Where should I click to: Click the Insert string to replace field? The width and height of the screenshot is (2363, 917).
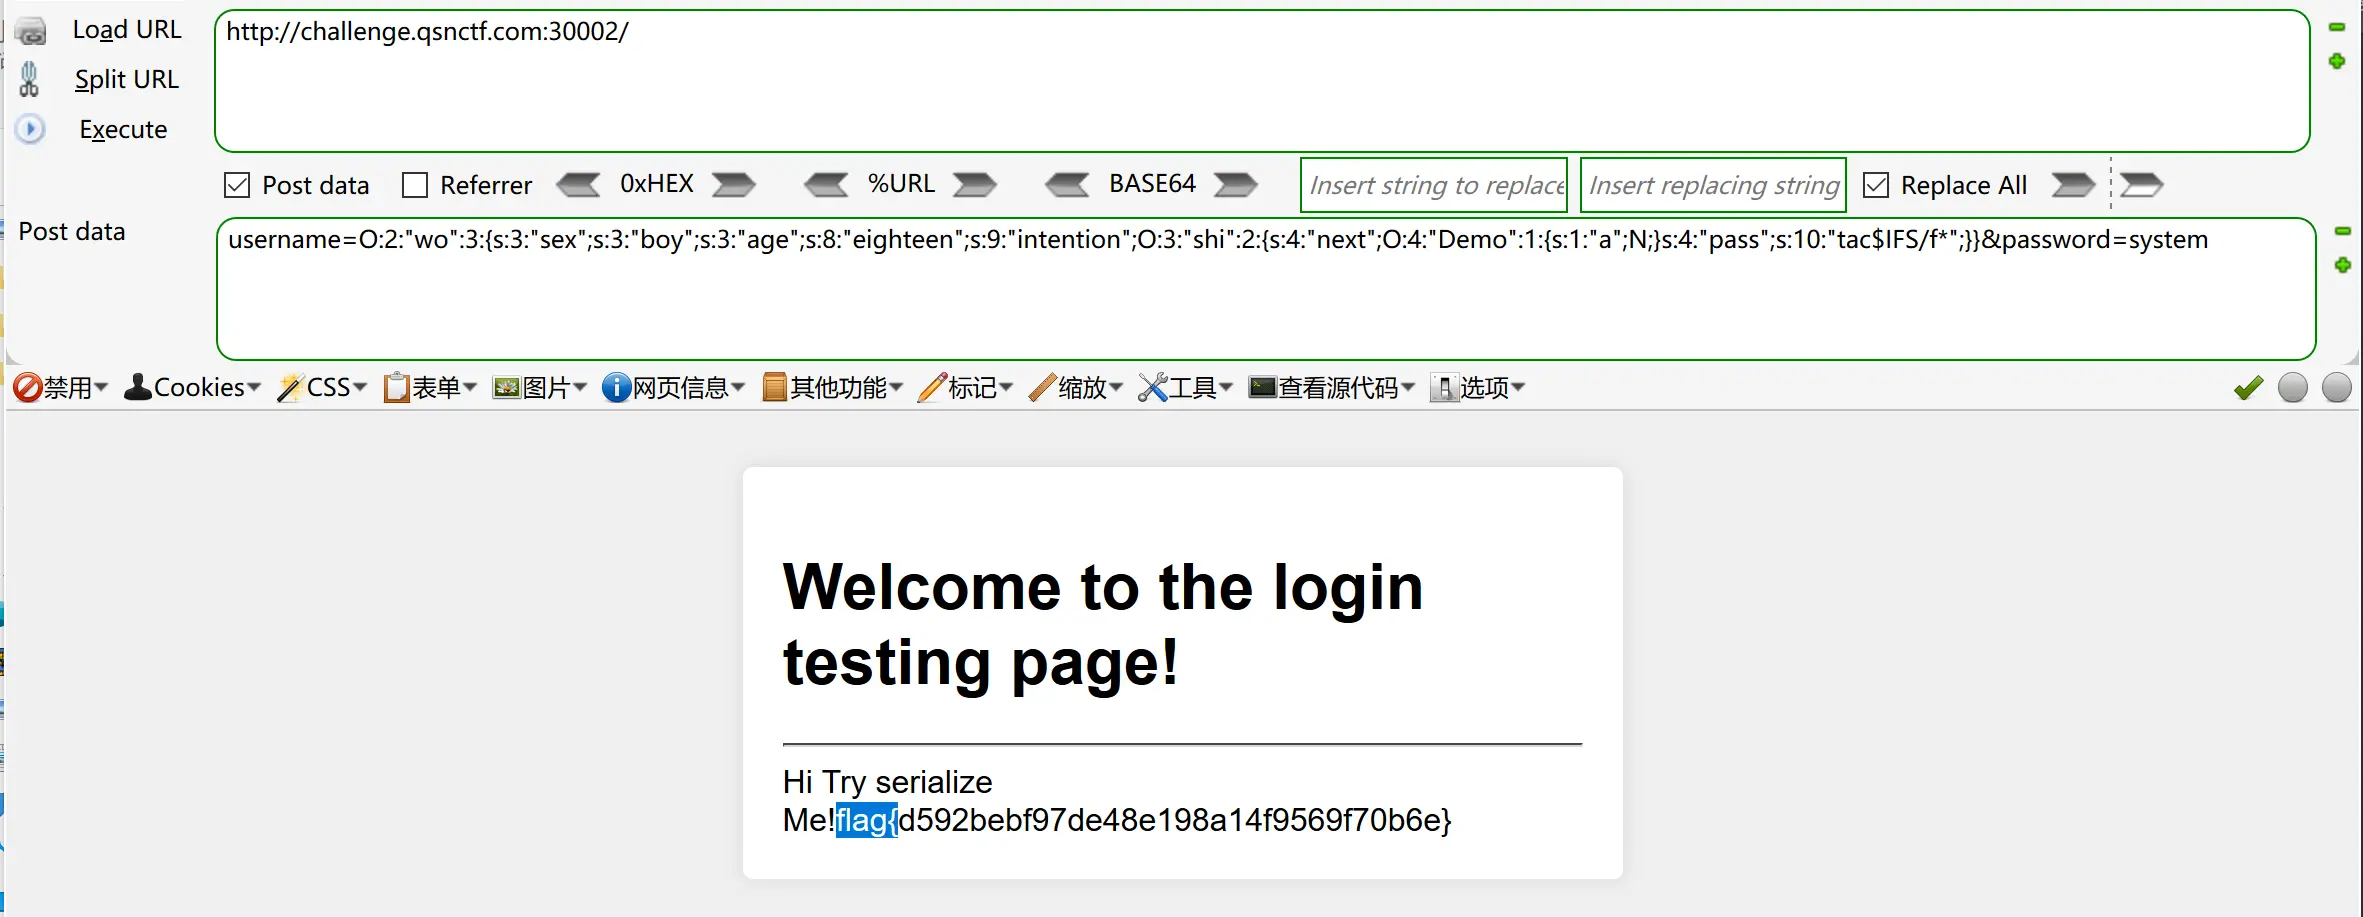[x=1433, y=186]
